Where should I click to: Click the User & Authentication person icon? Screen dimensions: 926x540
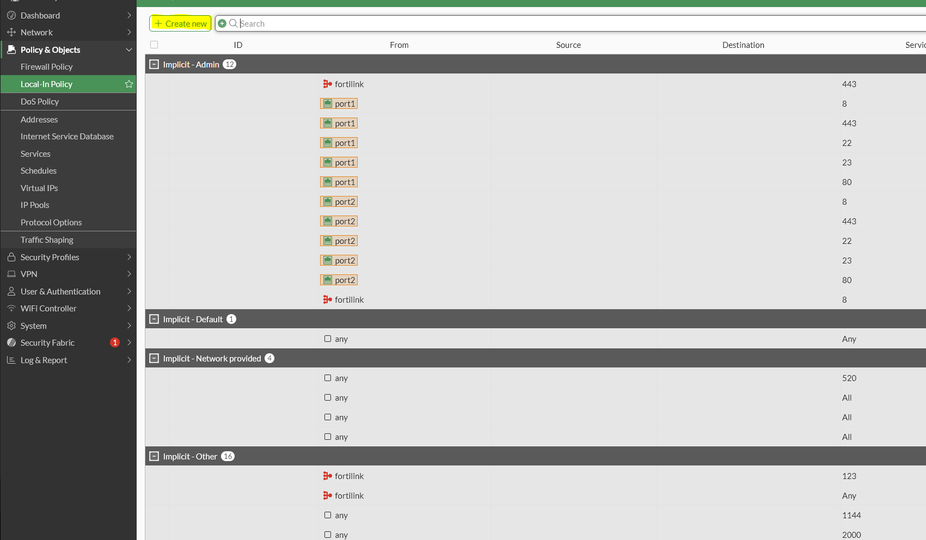(11, 291)
